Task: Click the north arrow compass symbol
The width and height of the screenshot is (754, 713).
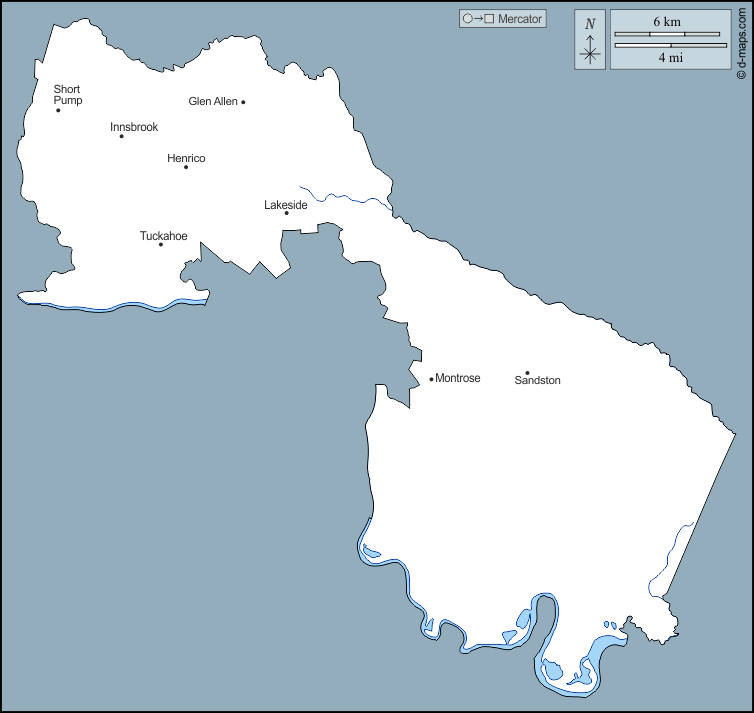Action: [x=590, y=39]
